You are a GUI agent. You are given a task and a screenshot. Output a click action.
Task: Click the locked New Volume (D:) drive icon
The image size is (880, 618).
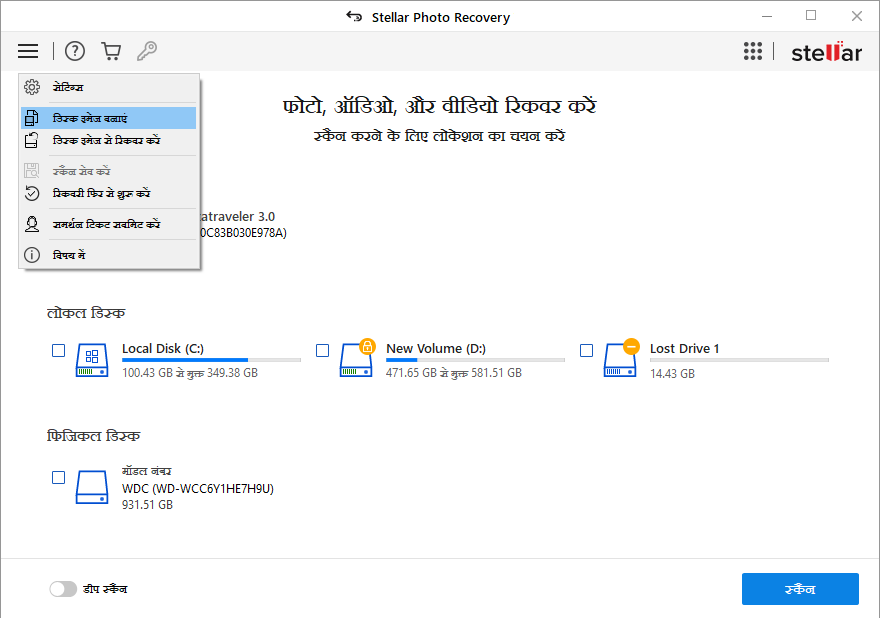356,358
